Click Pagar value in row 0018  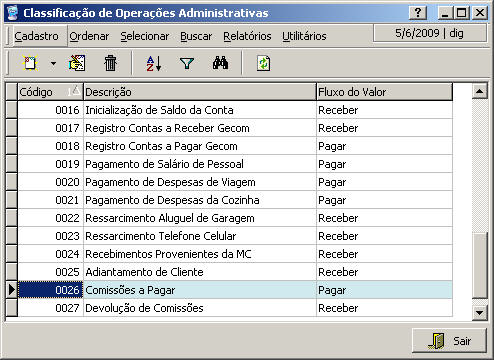tap(384, 146)
